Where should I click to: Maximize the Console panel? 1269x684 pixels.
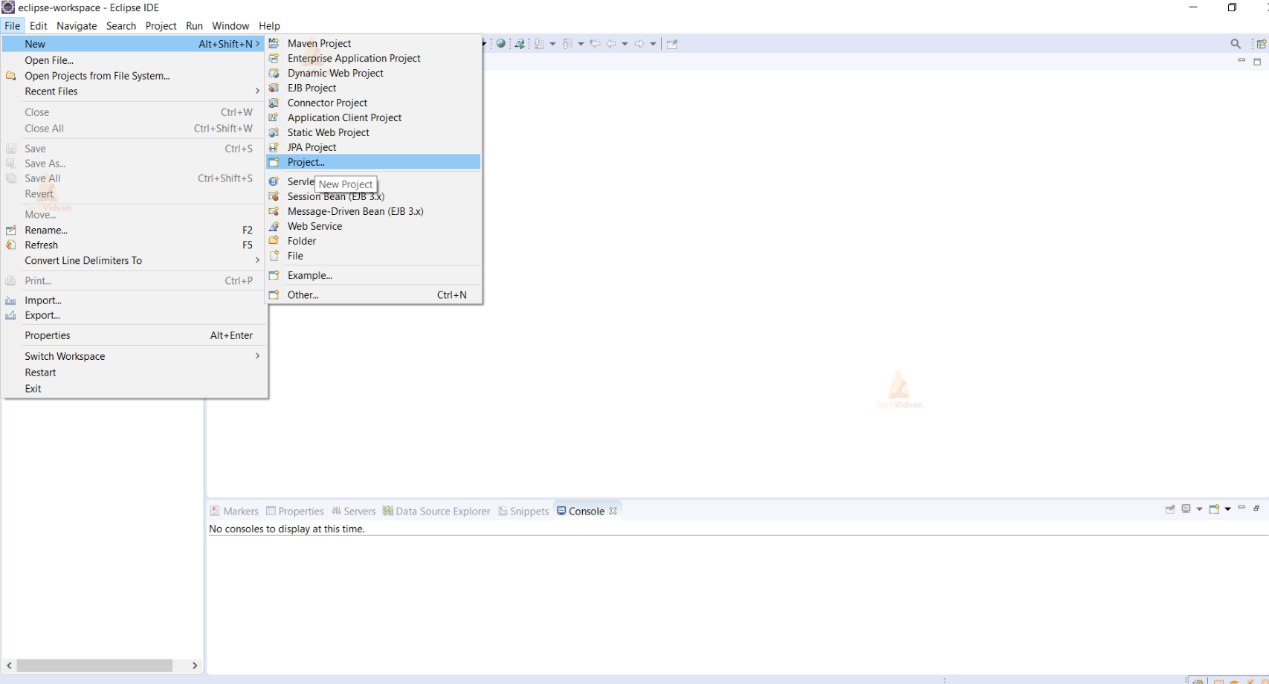tap(1257, 508)
